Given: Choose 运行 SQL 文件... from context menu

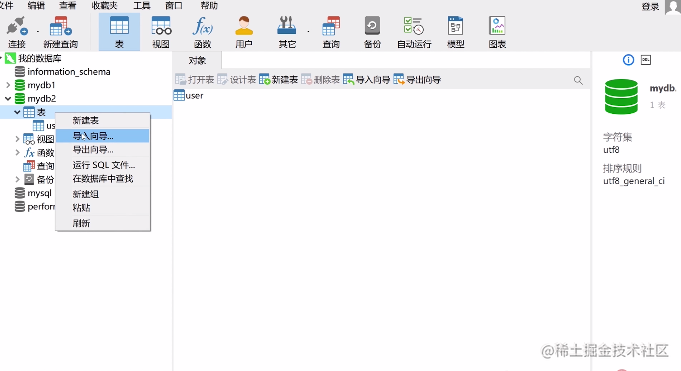Looking at the screenshot, I should pyautogui.click(x=103, y=165).
